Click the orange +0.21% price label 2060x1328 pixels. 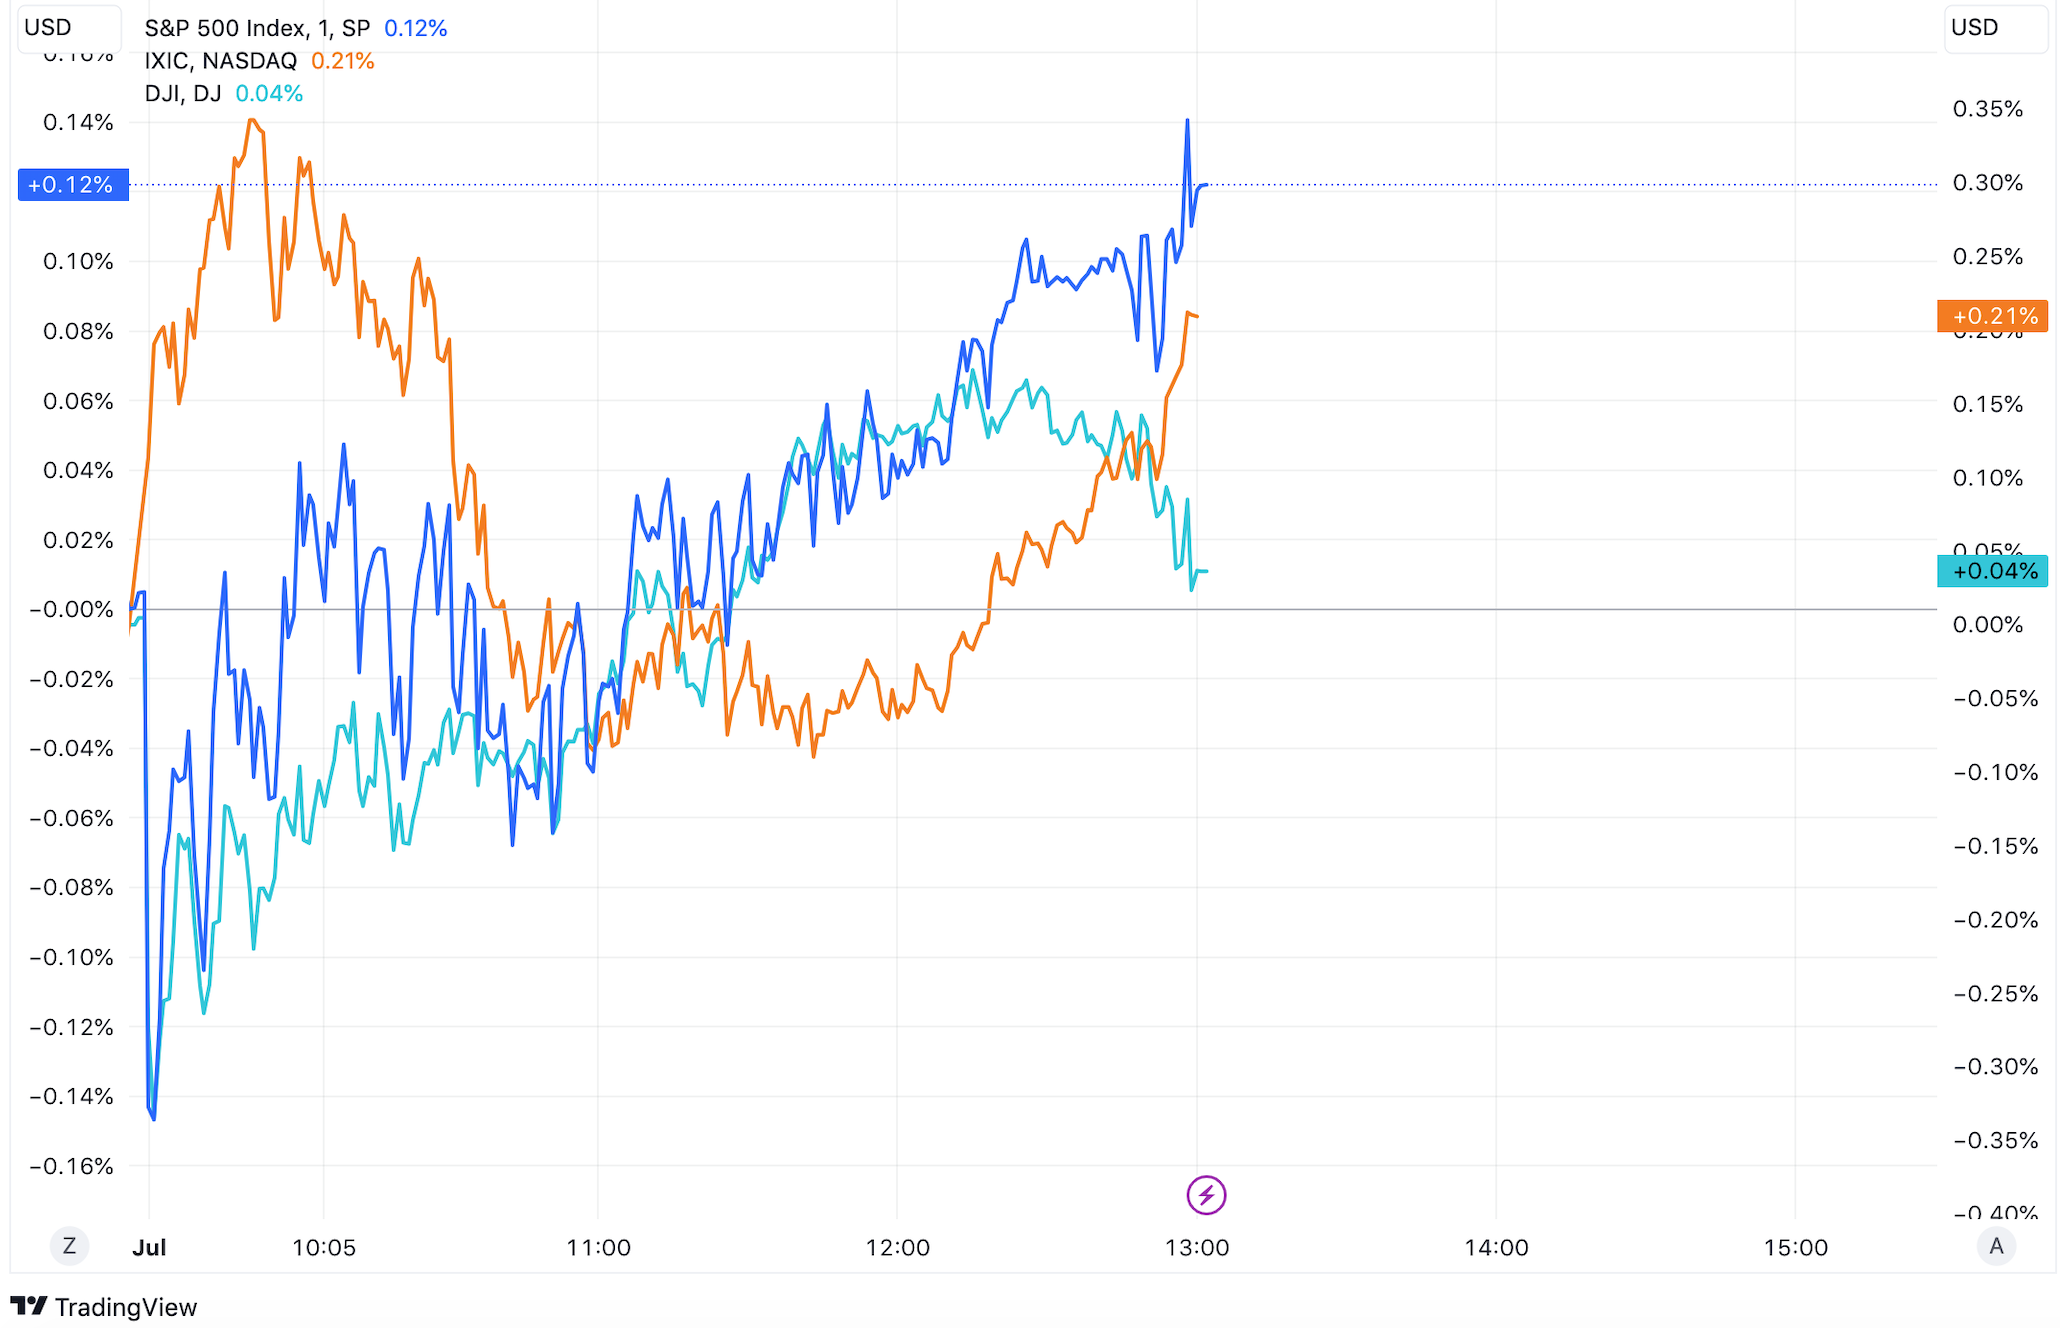pyautogui.click(x=1992, y=316)
